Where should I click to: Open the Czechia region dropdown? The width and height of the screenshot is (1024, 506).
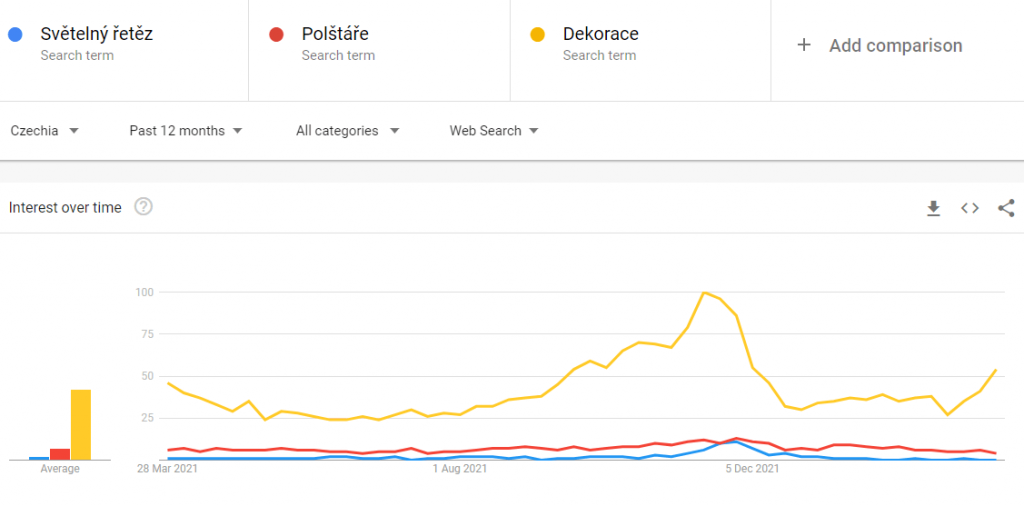point(44,130)
